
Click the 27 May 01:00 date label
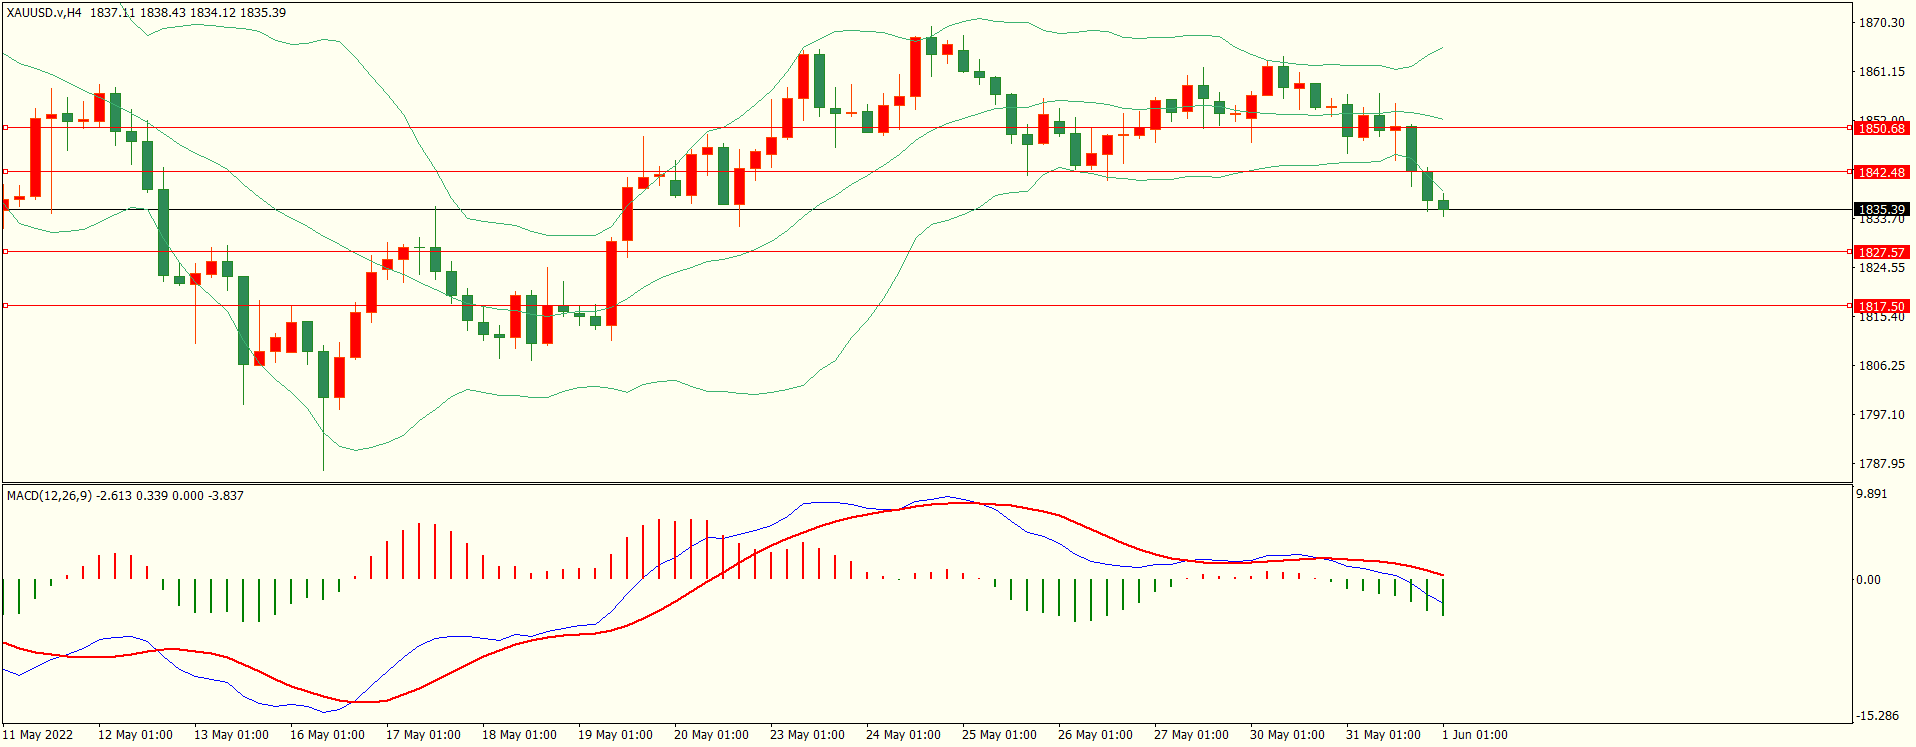coord(1191,735)
